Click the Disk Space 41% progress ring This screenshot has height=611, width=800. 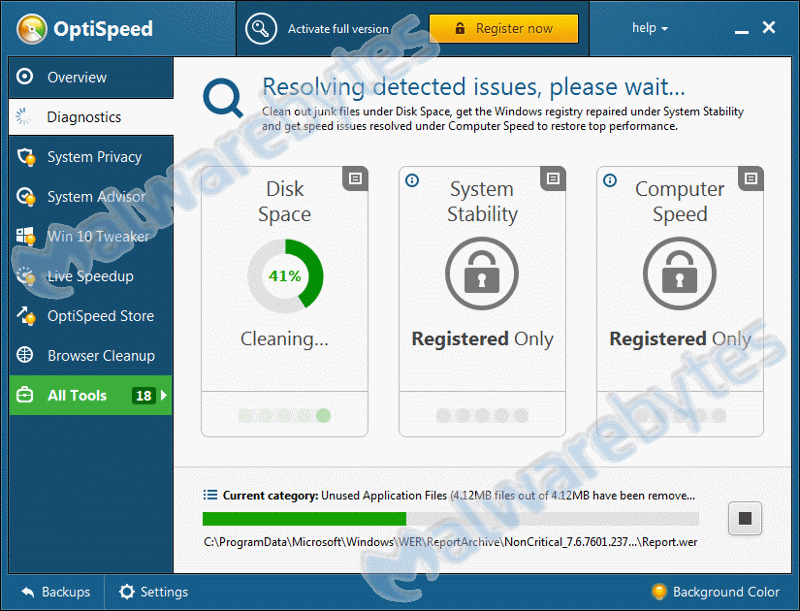(x=285, y=276)
